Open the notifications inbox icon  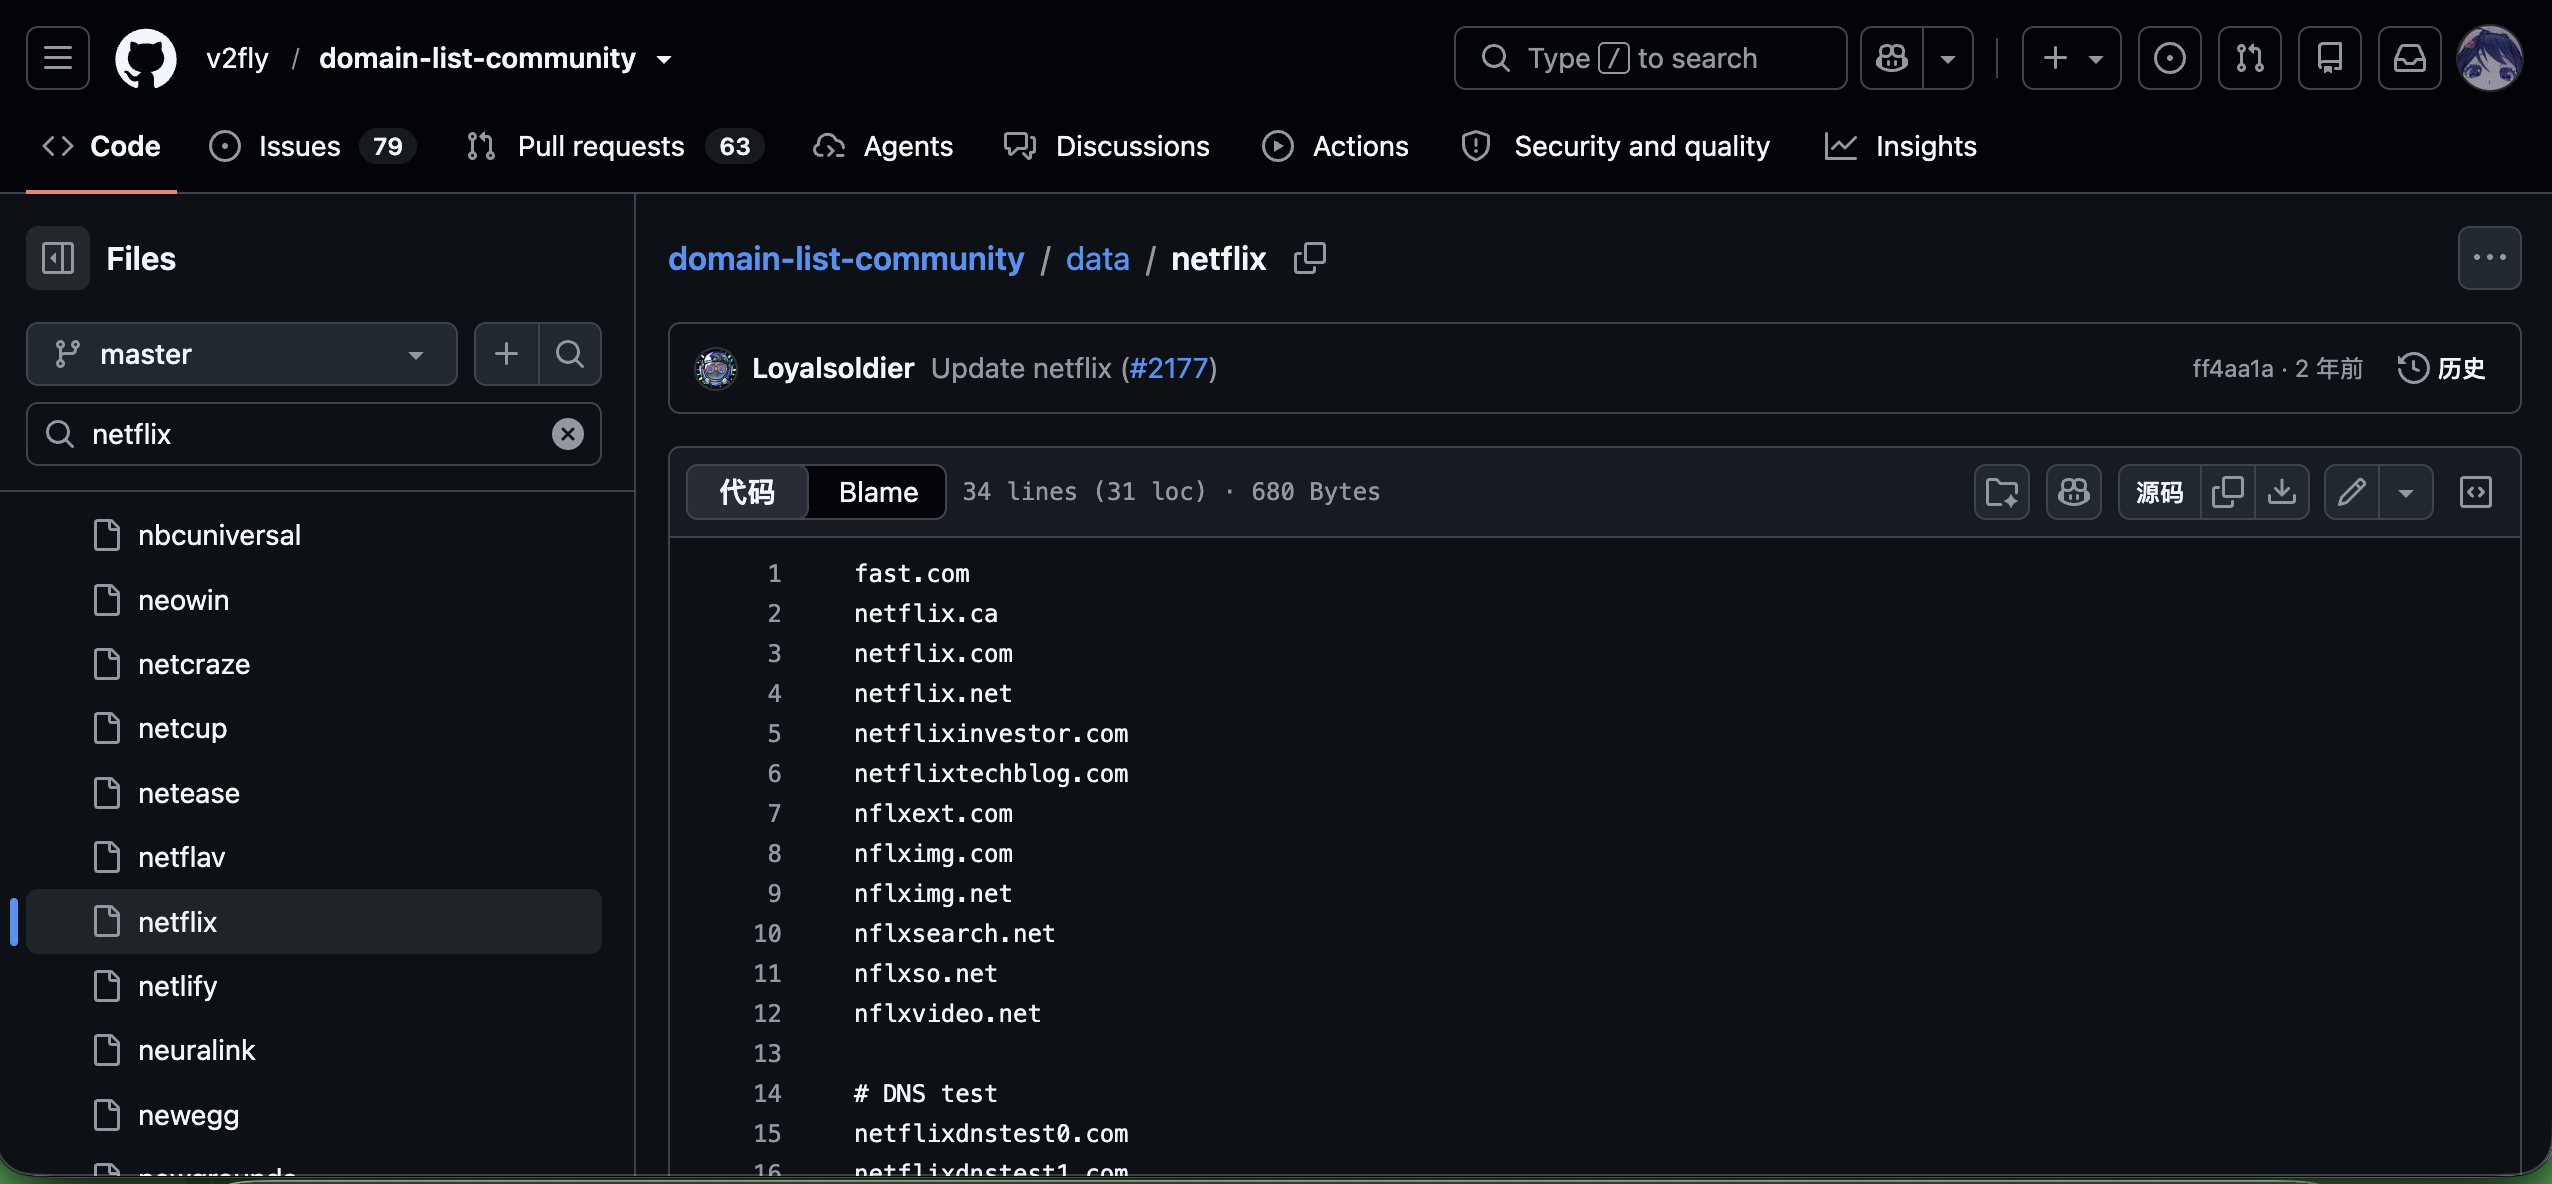pyautogui.click(x=2410, y=58)
